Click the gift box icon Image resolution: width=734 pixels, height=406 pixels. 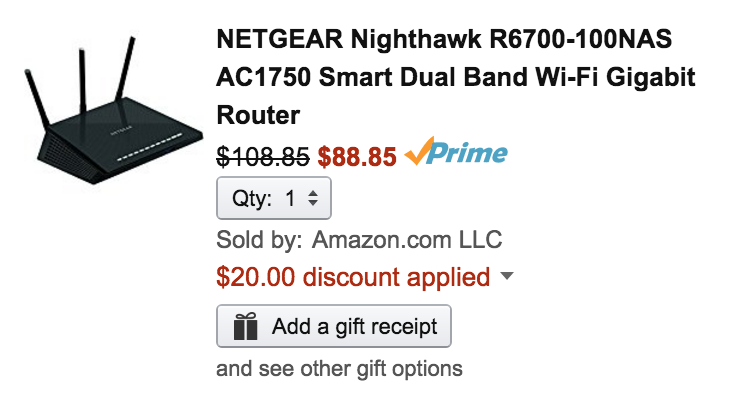(246, 326)
